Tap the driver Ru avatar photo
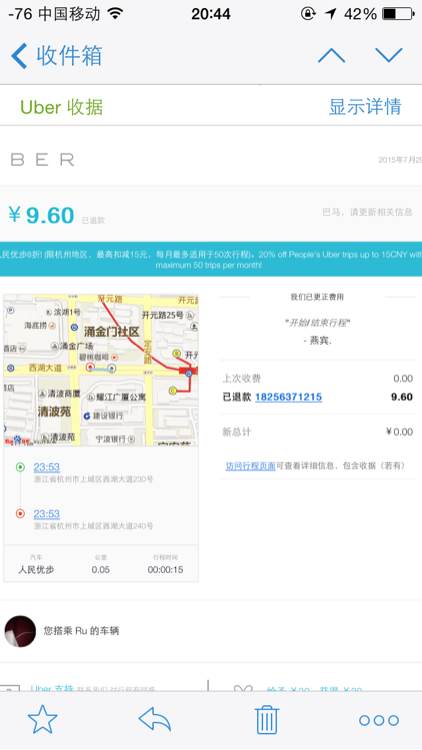The image size is (422, 750). pos(20,631)
